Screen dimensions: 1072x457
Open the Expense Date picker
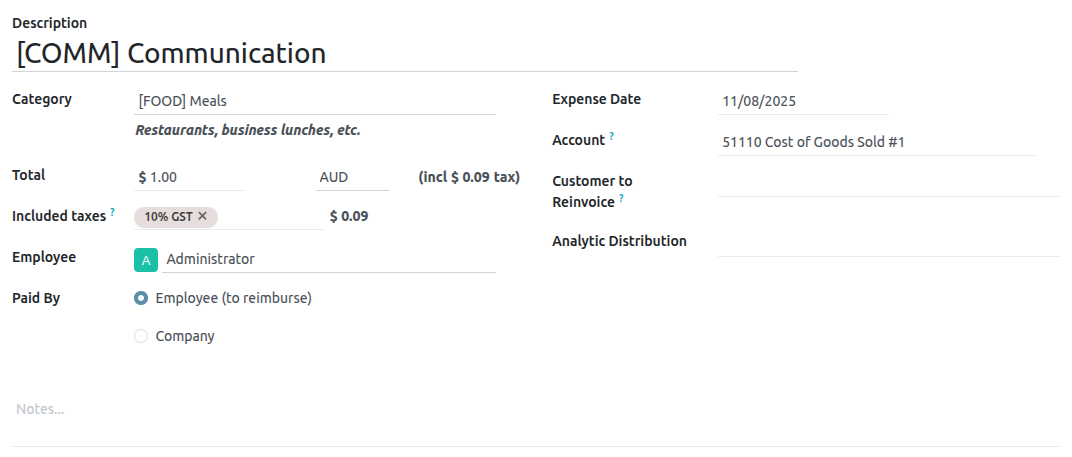[802, 101]
